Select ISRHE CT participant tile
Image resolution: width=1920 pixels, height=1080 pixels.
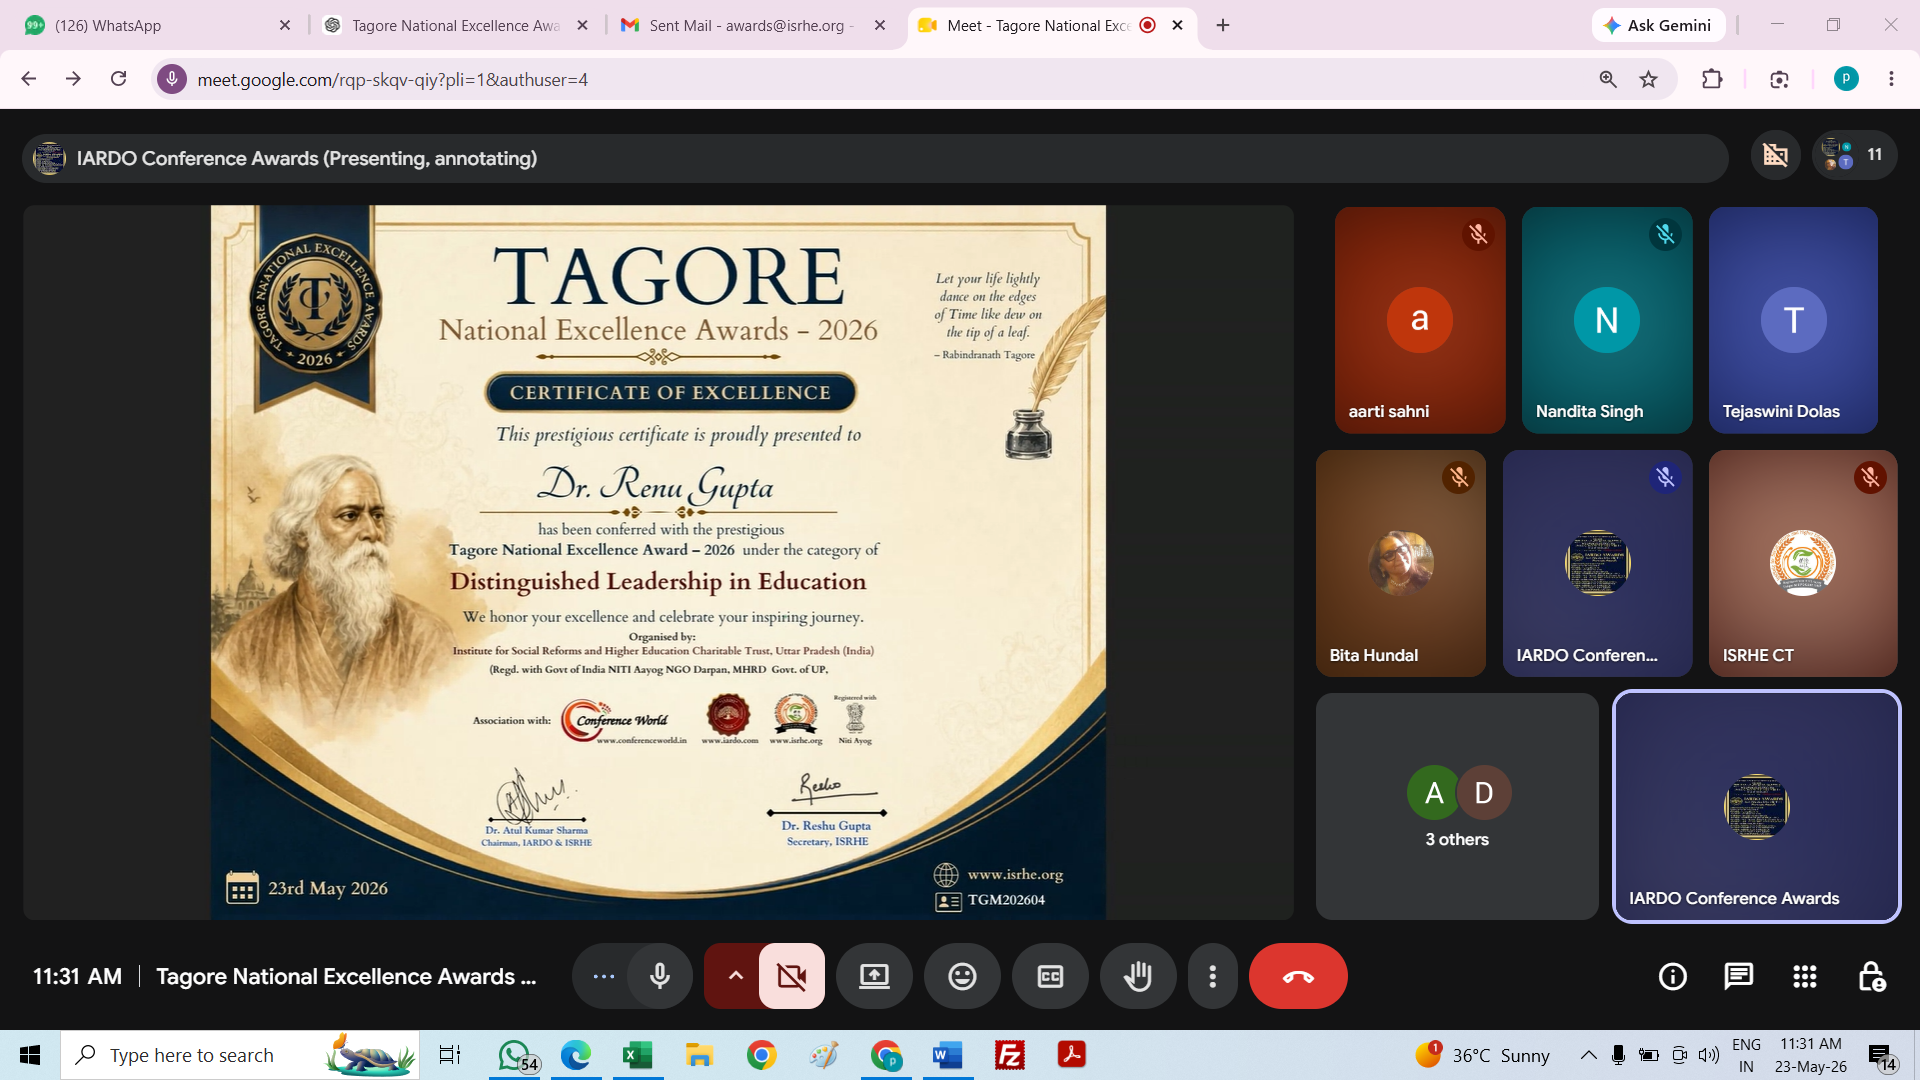pos(1803,563)
